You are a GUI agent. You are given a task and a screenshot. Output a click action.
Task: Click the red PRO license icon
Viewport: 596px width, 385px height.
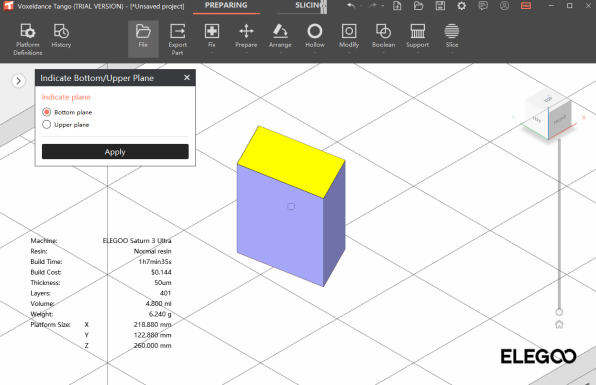tap(526, 6)
